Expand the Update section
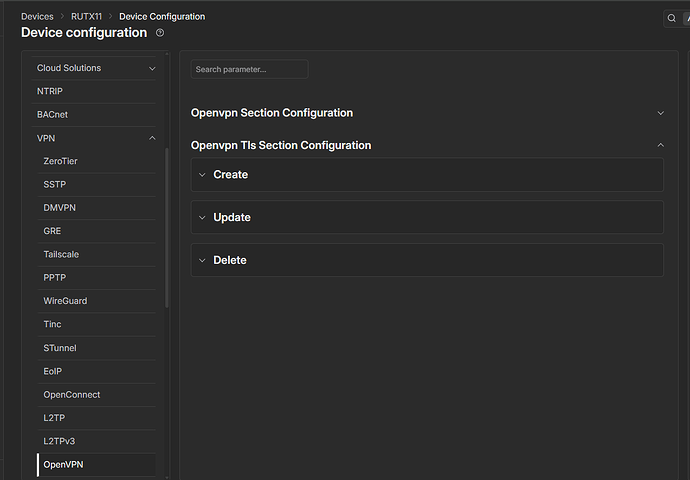 pos(231,218)
